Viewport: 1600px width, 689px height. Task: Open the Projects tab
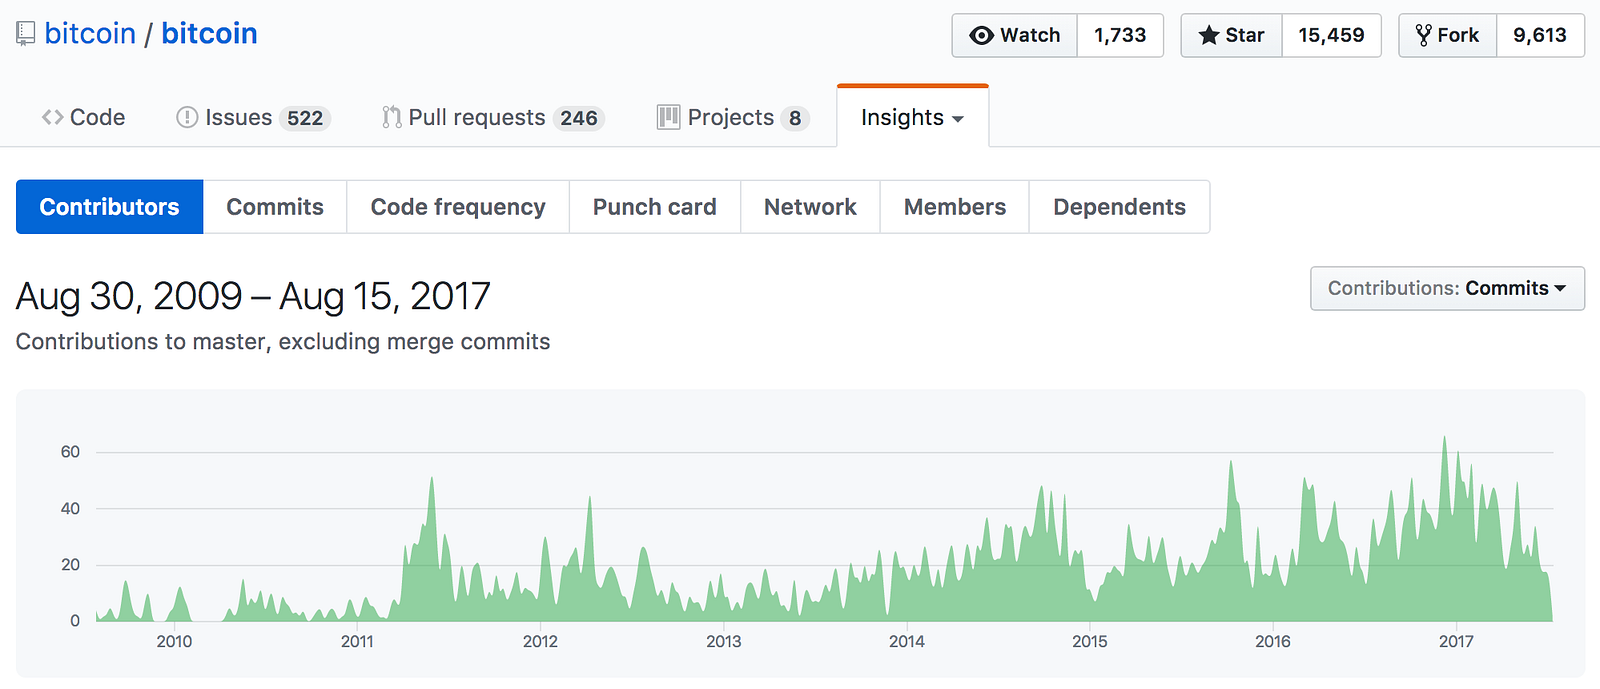(x=732, y=117)
